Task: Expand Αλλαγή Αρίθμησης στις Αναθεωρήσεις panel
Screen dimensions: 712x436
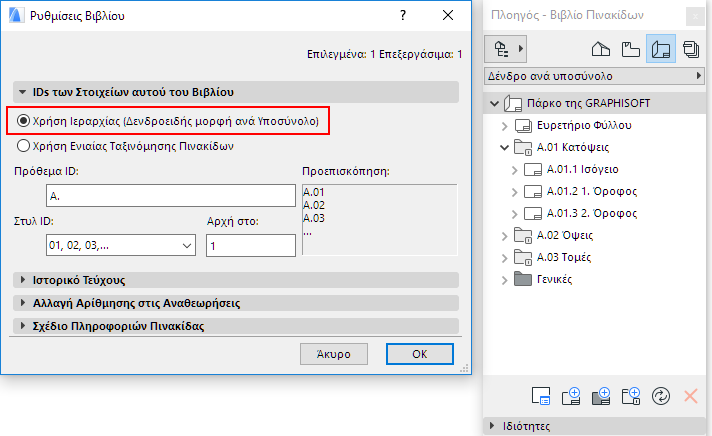Action: [22, 302]
